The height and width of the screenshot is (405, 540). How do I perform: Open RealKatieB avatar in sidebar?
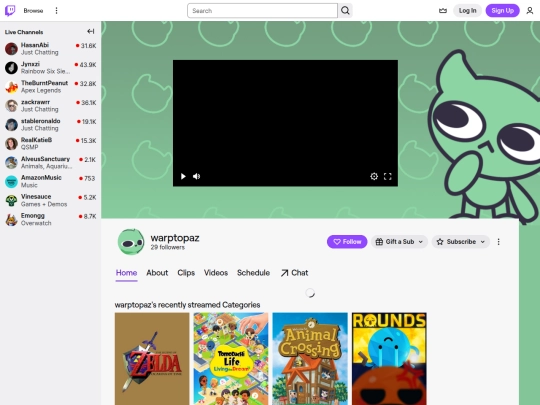coord(11,144)
